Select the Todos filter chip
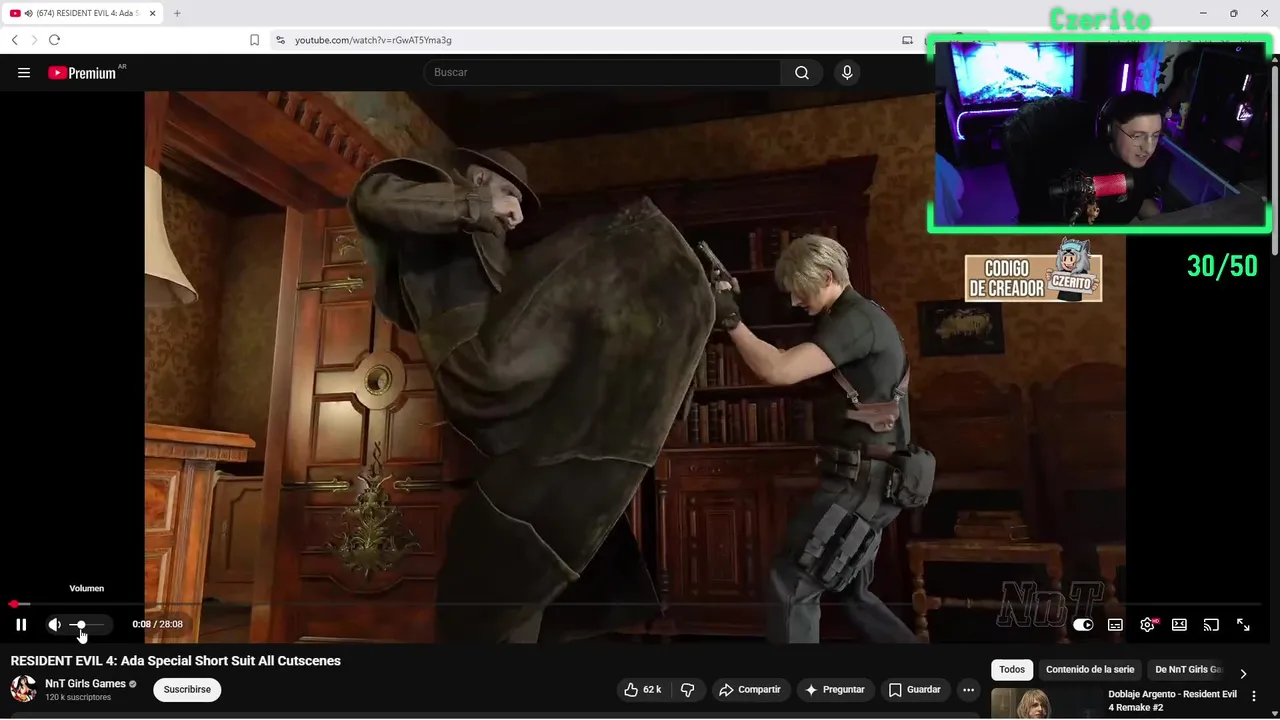Viewport: 1280px width, 720px height. 1012,670
